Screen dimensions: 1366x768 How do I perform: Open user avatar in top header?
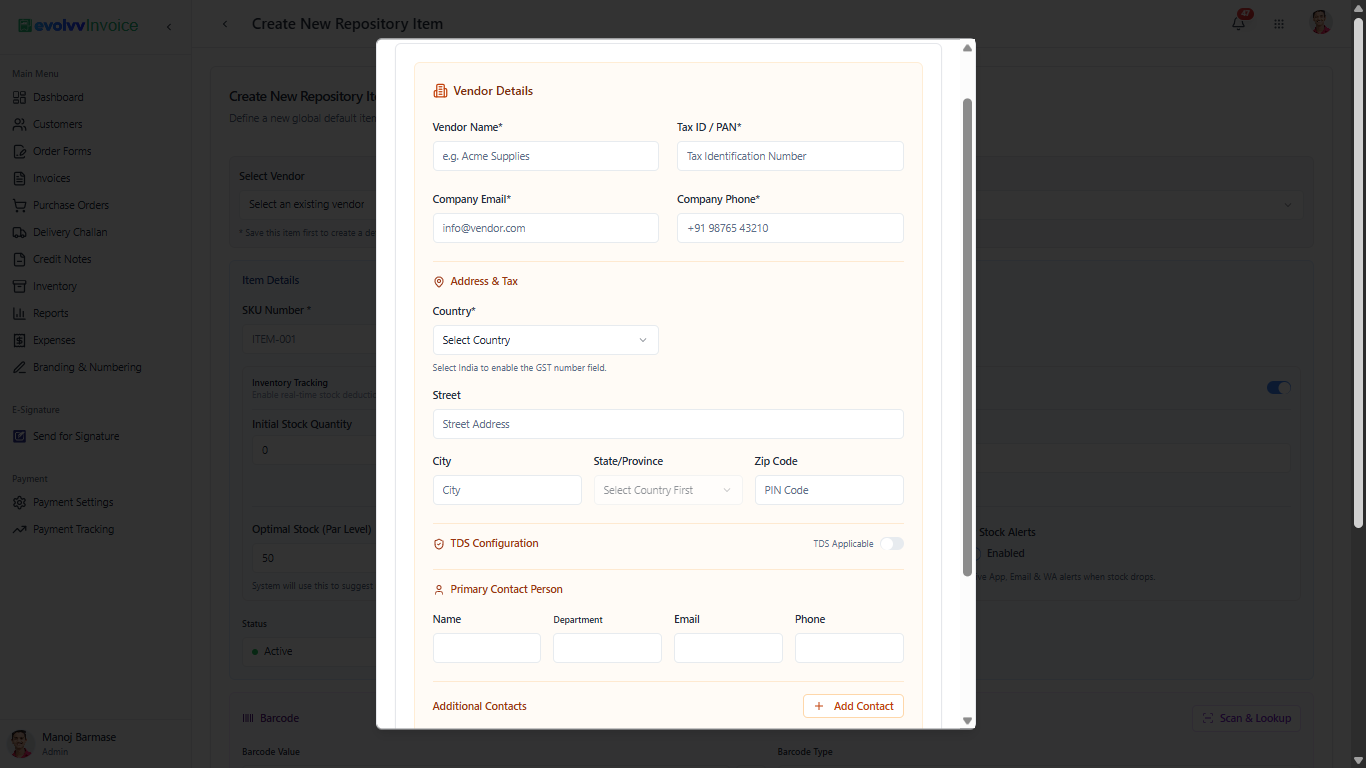(1321, 23)
